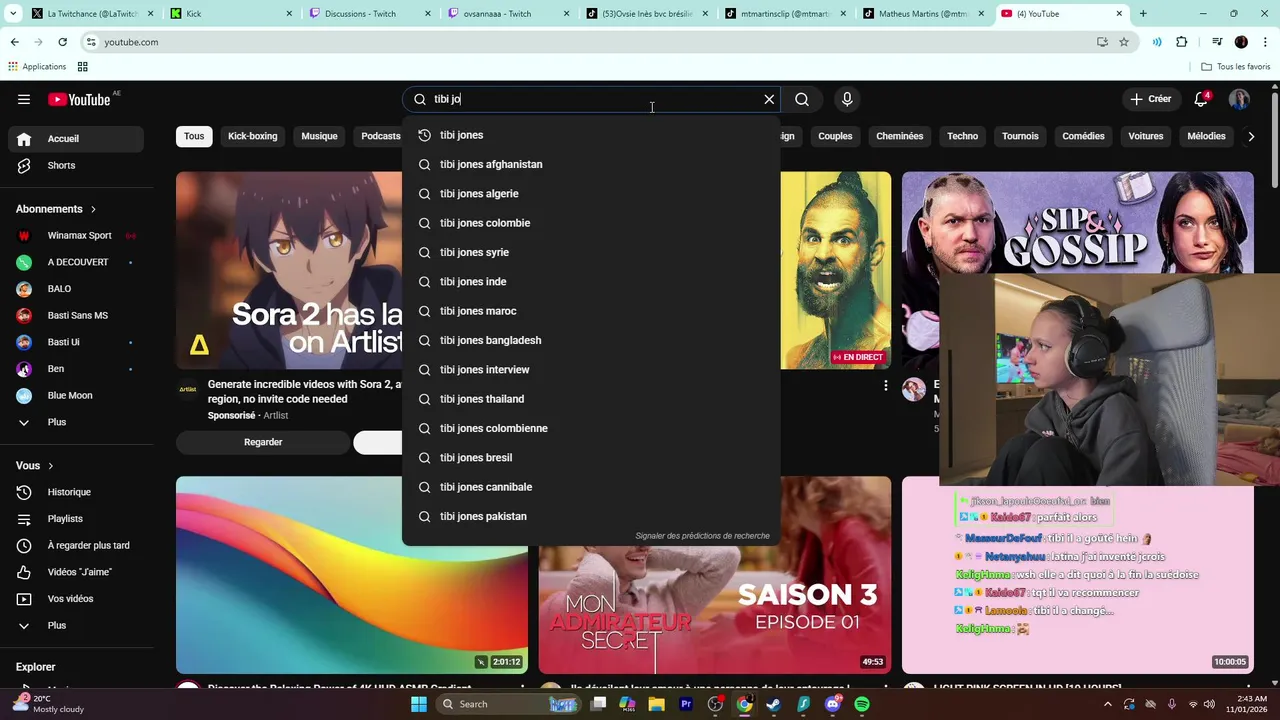
Task: Reload the page
Action: tap(62, 42)
